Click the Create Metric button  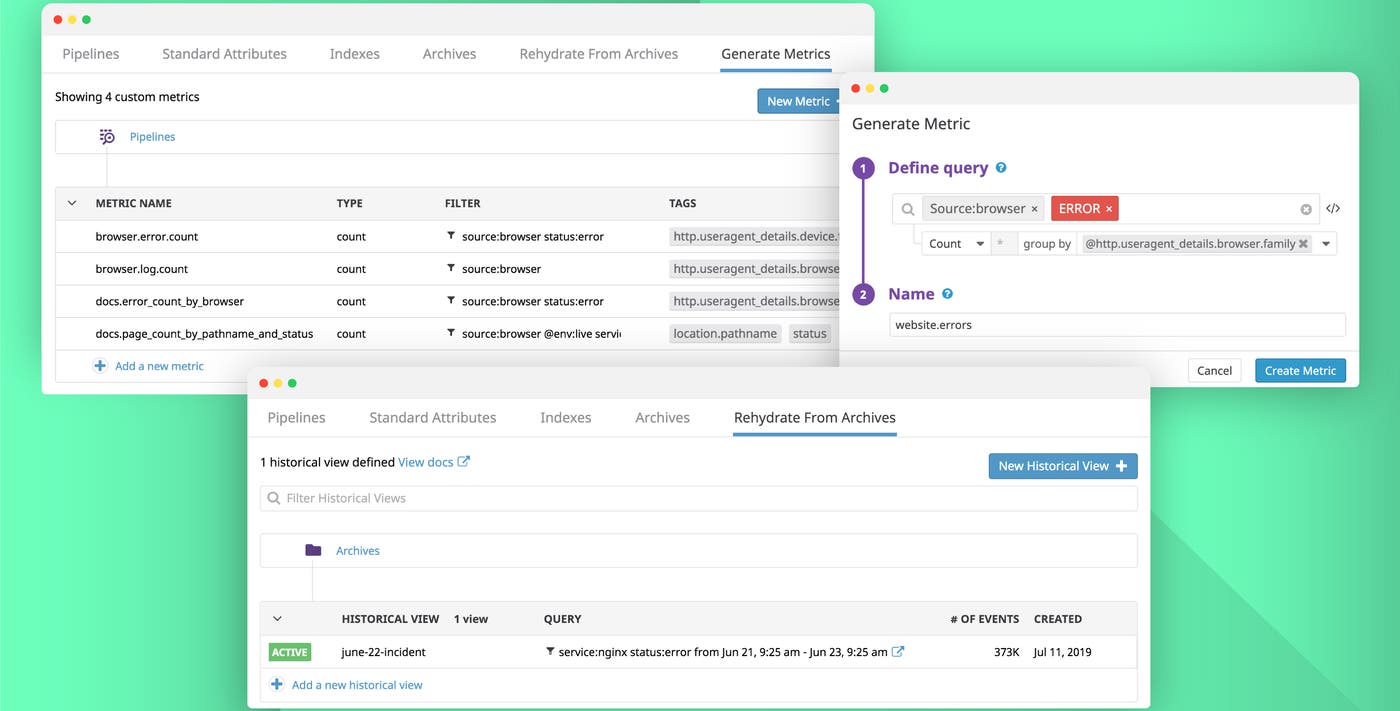(x=1300, y=370)
